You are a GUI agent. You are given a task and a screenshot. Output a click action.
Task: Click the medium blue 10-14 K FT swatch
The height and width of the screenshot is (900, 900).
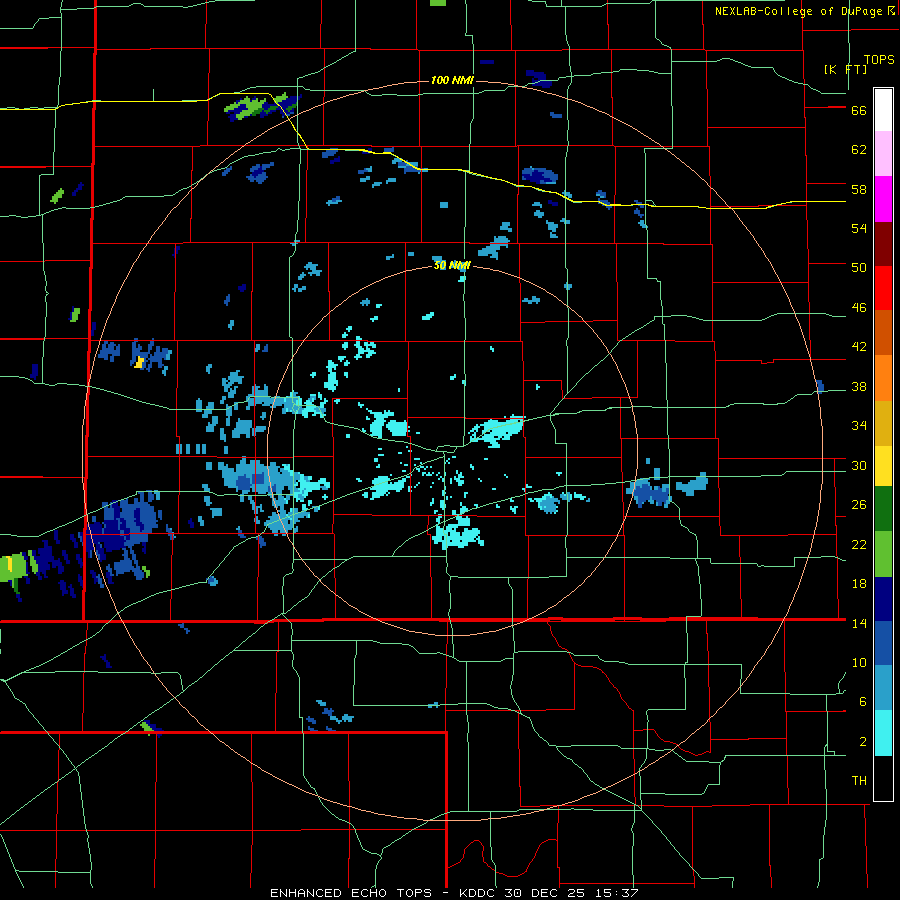[883, 643]
